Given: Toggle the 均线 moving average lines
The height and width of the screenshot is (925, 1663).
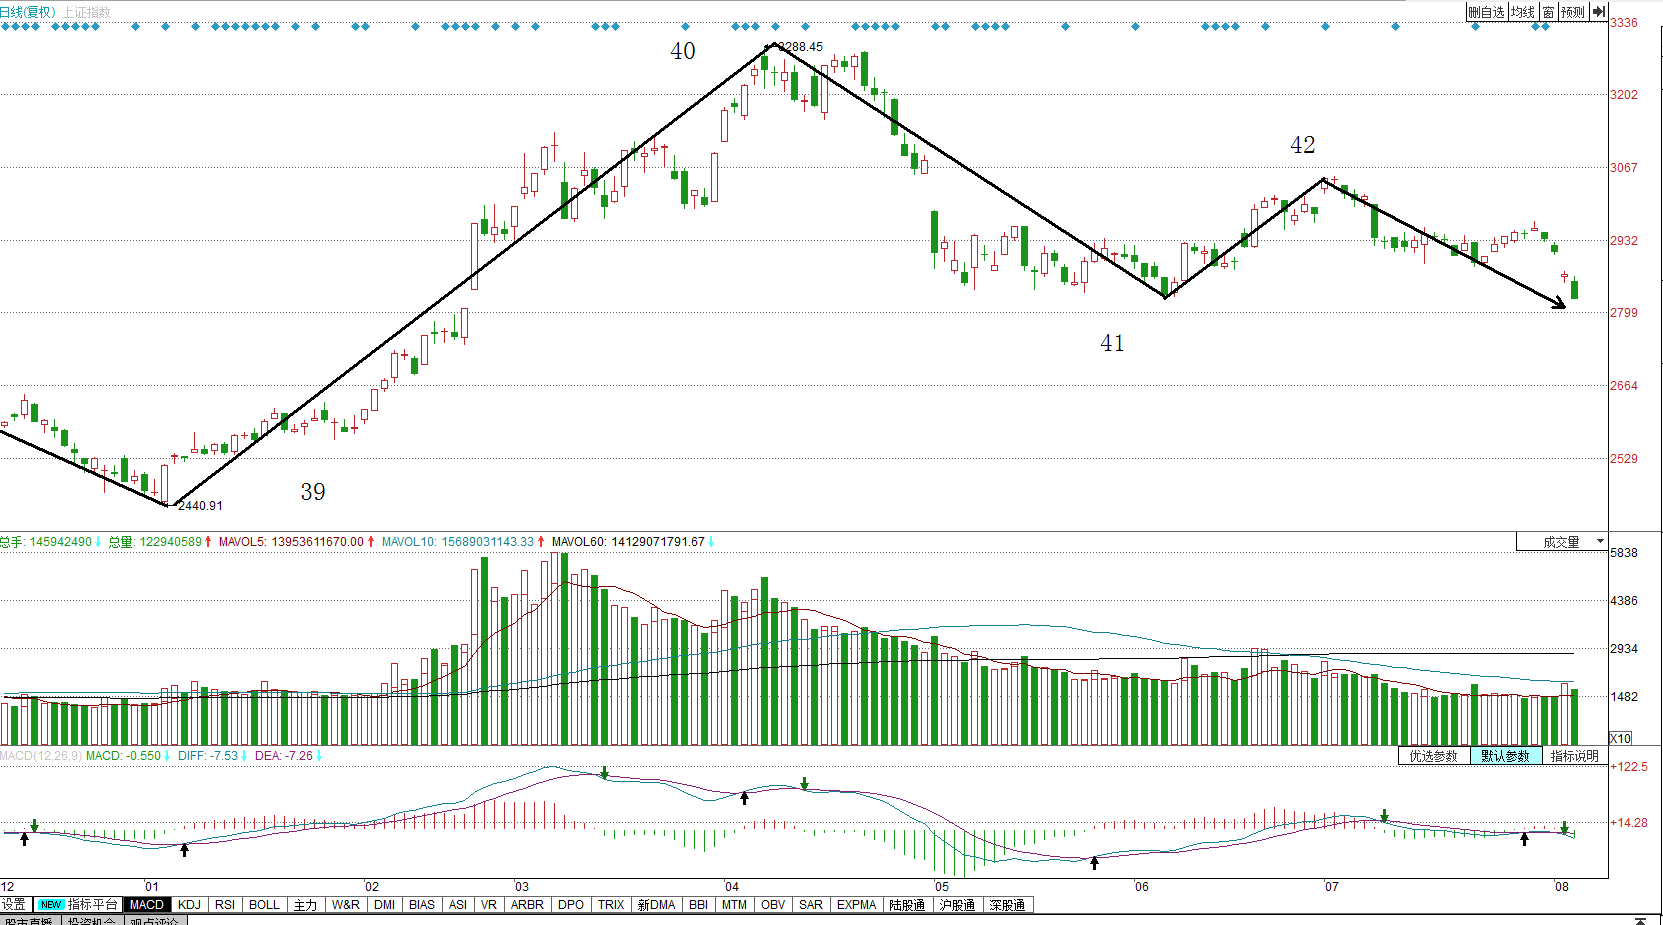Looking at the screenshot, I should 1522,12.
